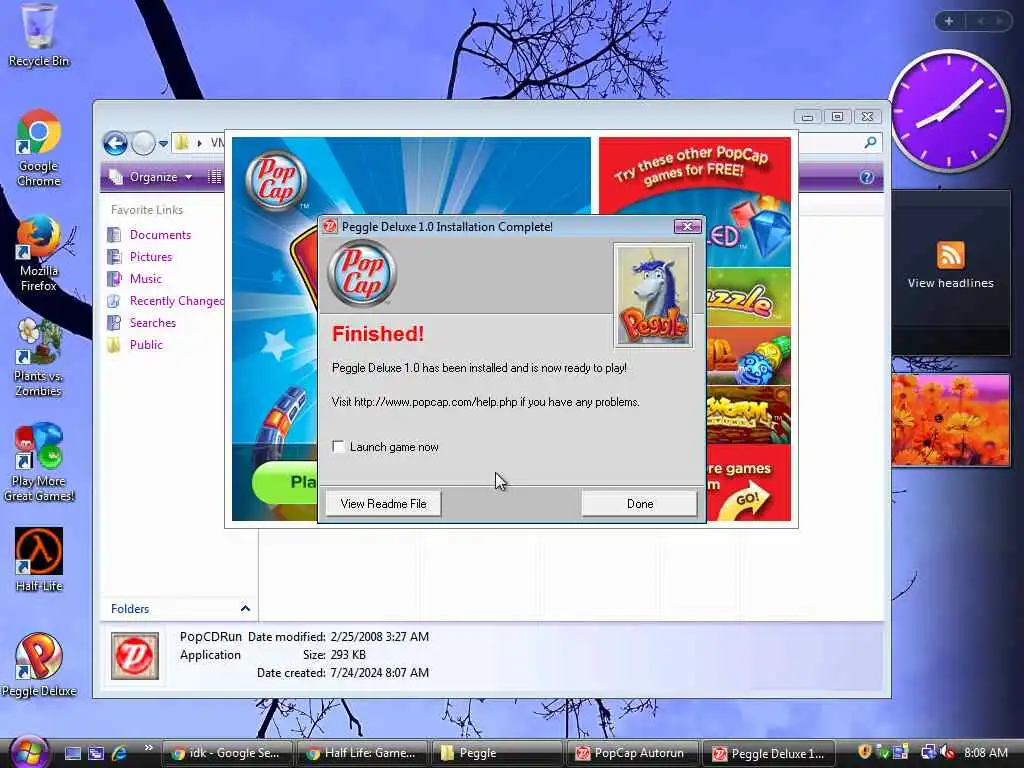Click Switch between windows quick launch icon
Screen dimensions: 1024x768
pos(96,753)
